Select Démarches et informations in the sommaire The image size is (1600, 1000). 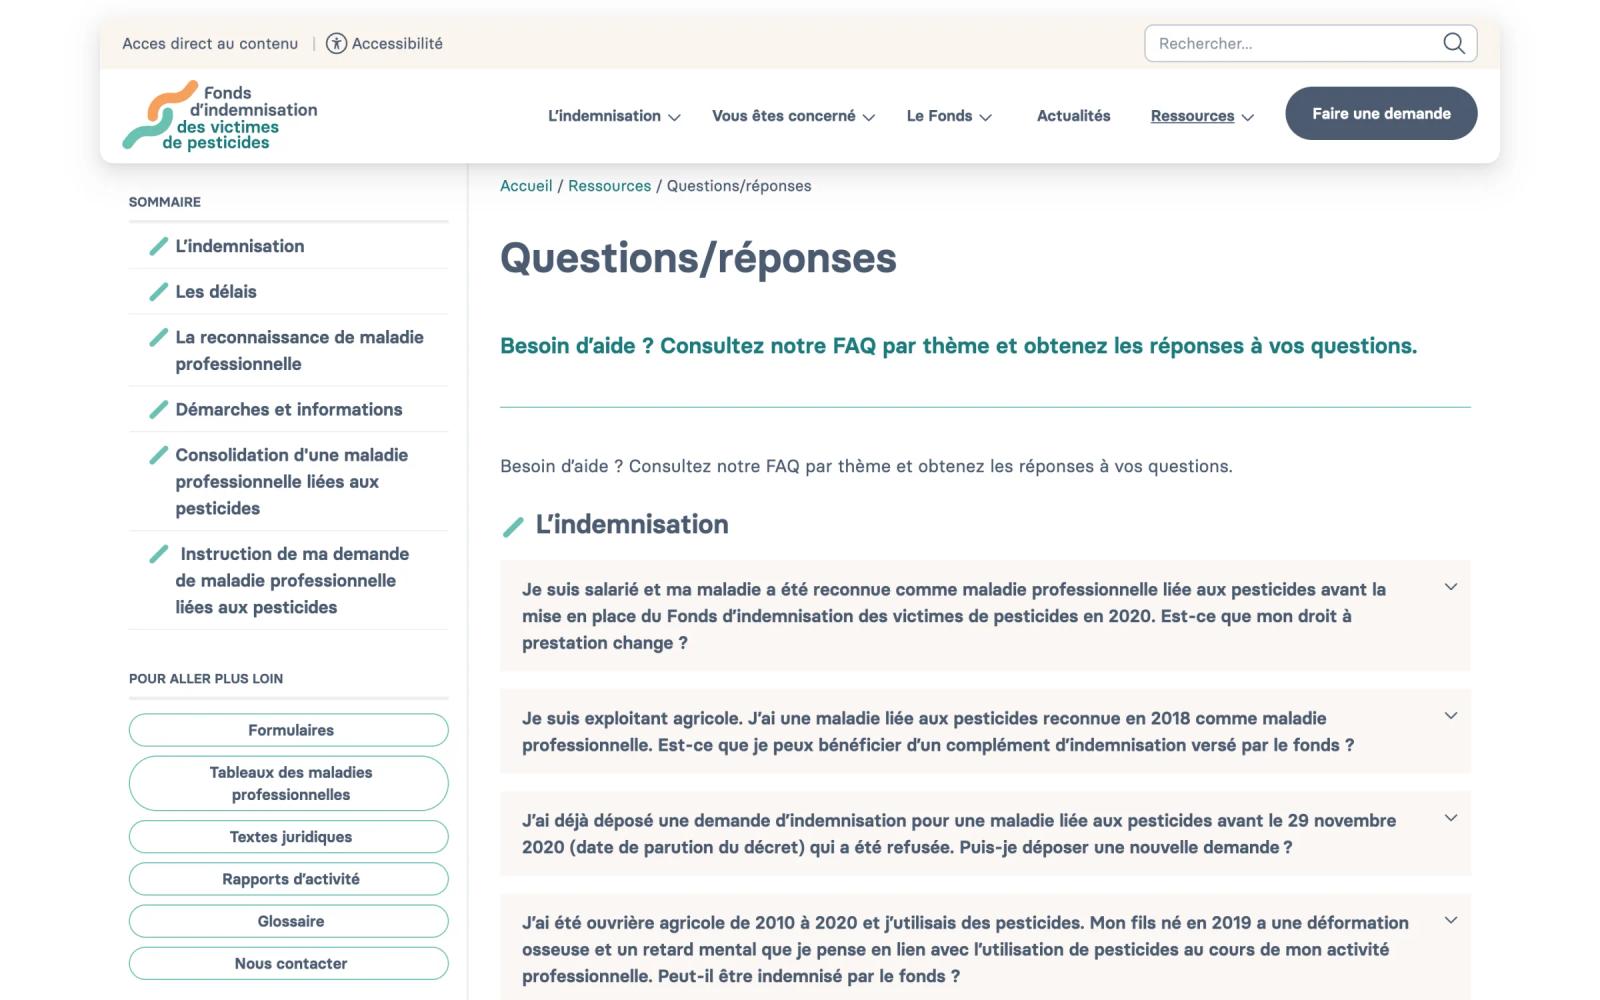pyautogui.click(x=288, y=409)
